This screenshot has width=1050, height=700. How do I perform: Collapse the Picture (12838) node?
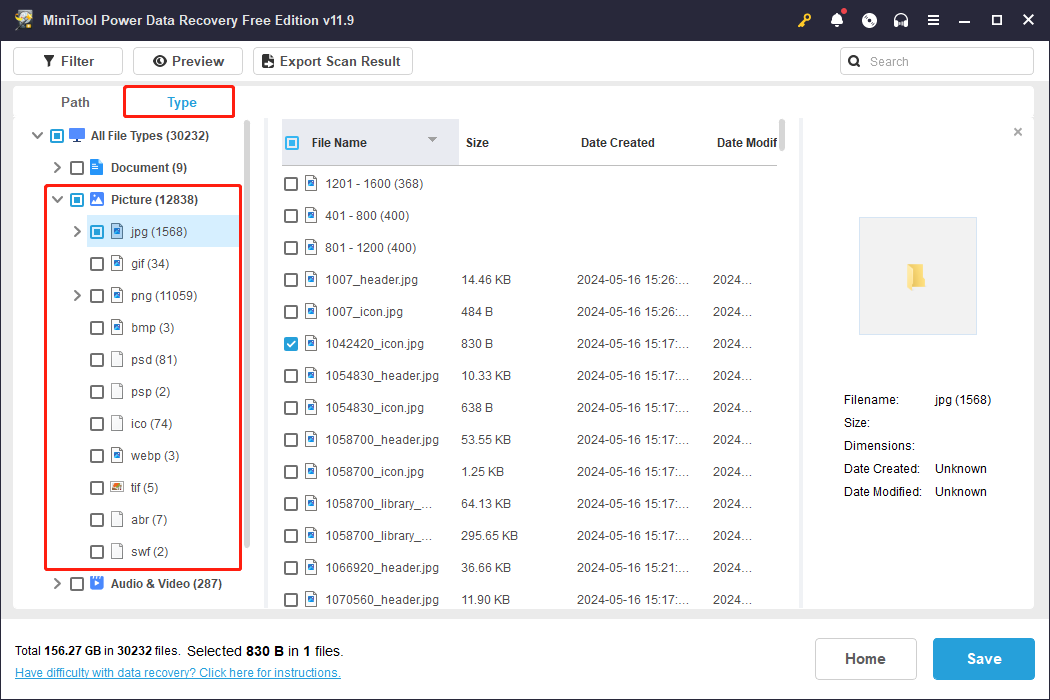coord(58,200)
